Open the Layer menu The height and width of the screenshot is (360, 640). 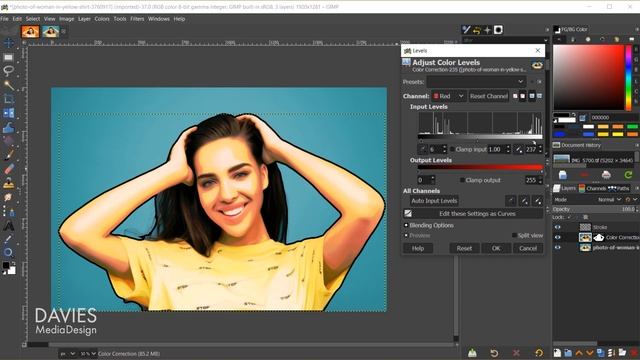(x=84, y=19)
